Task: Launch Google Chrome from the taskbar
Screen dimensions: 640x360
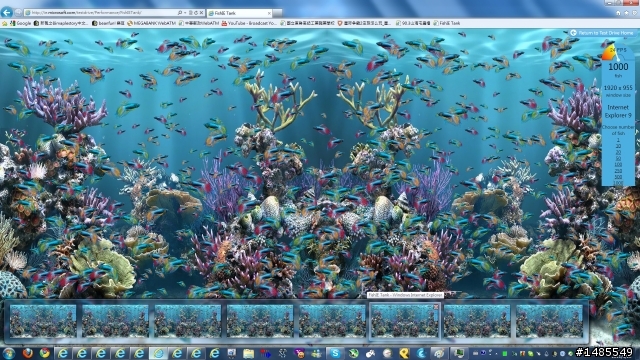Action: click(x=45, y=353)
